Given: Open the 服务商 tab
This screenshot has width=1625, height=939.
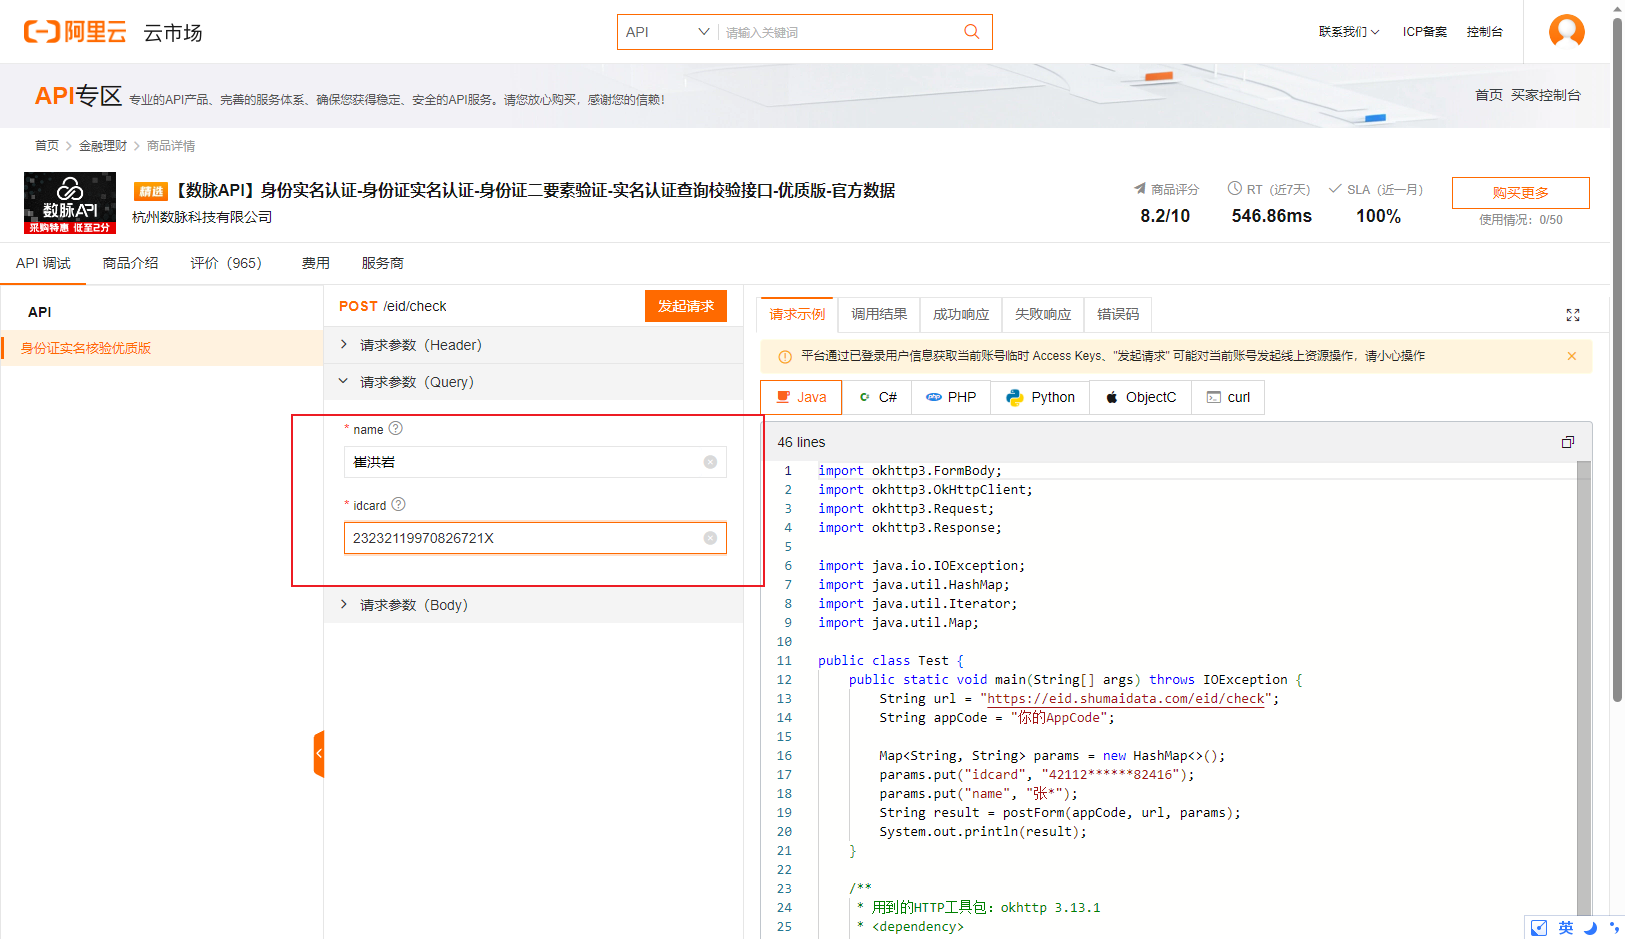Looking at the screenshot, I should coord(383,263).
